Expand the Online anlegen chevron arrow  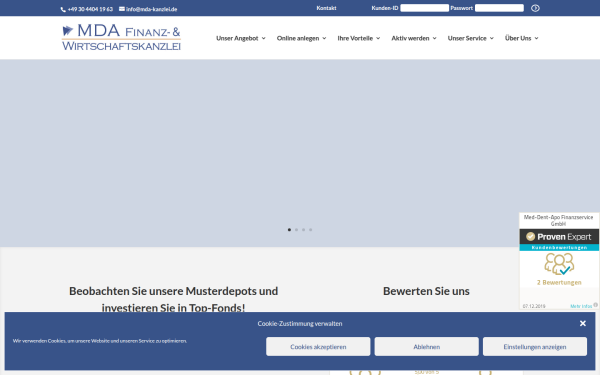[x=324, y=38]
